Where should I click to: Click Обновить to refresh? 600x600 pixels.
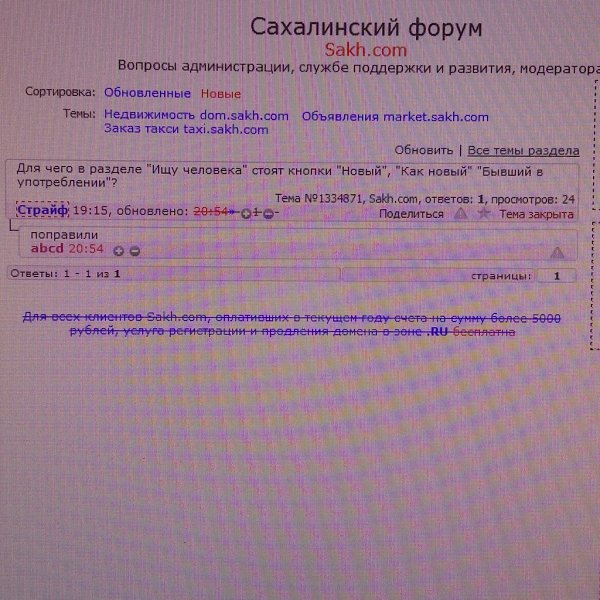pyautogui.click(x=424, y=150)
